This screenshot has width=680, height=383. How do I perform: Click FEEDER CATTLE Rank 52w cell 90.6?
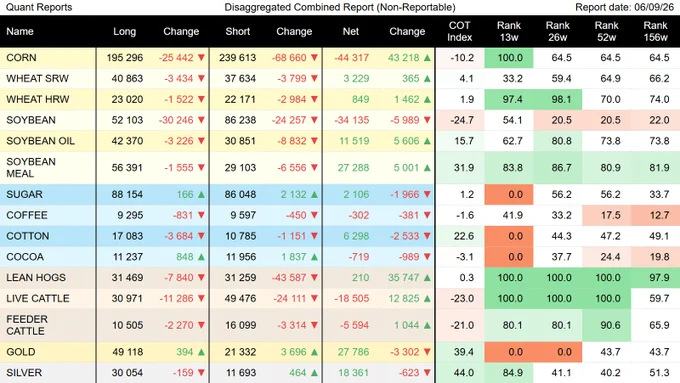[606, 325]
